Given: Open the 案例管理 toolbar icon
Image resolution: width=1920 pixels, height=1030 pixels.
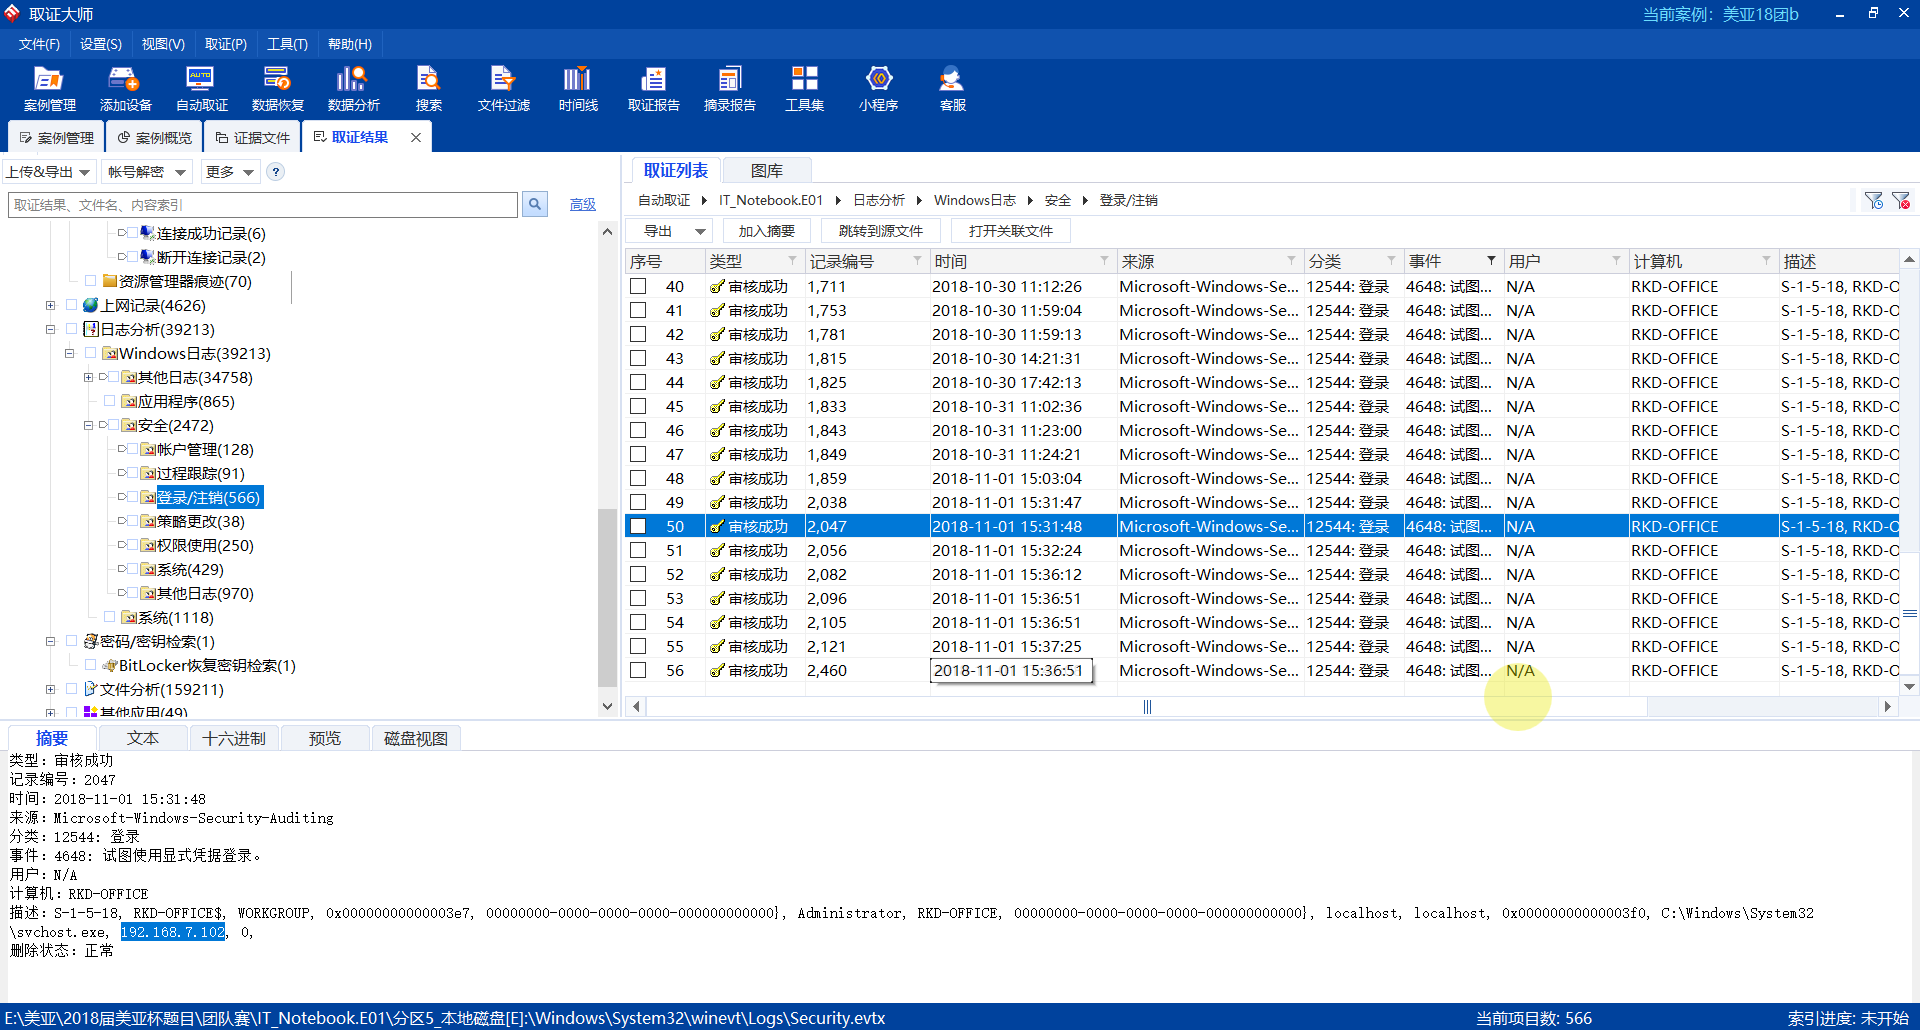Looking at the screenshot, I should (49, 88).
